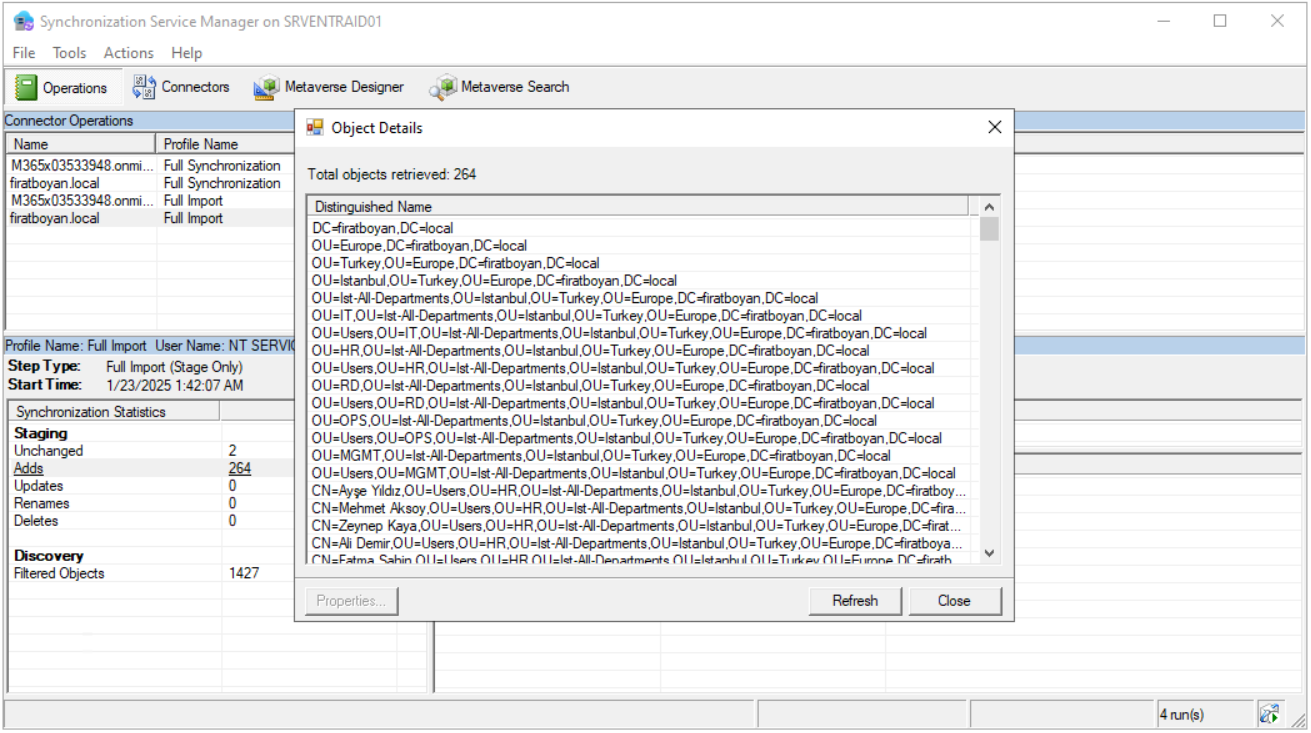Click the Unchanged statistics row
Viewport: 1311px width, 733px height.
coord(150,451)
